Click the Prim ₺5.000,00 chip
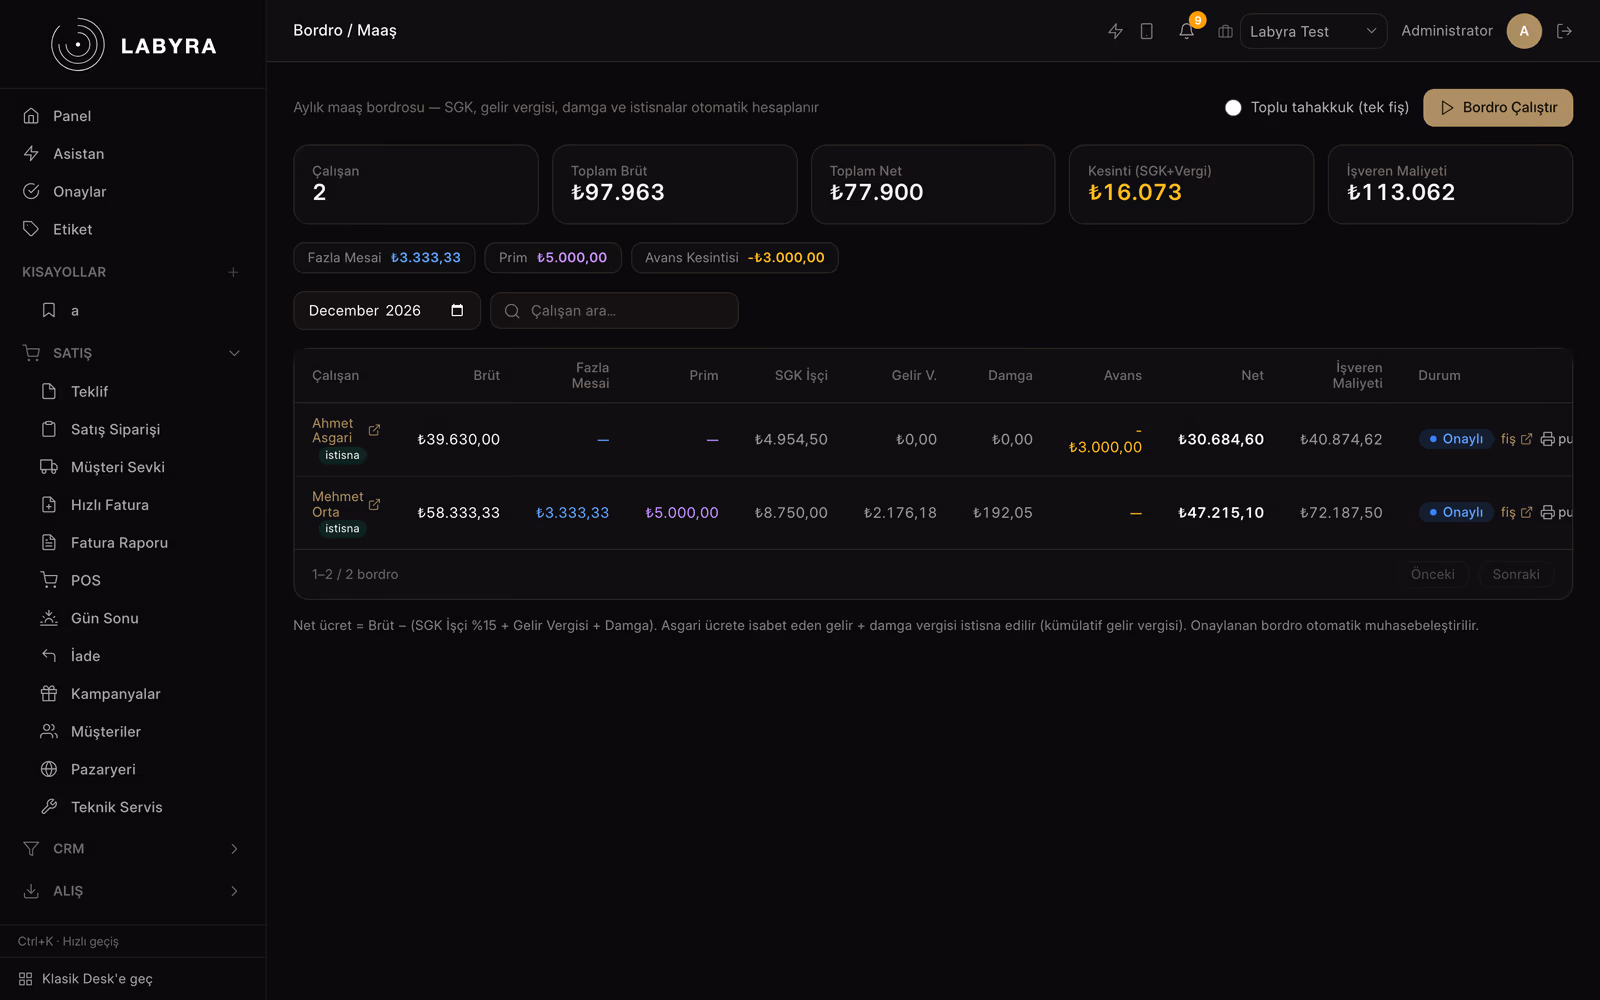Viewport: 1600px width, 1000px height. 553,258
